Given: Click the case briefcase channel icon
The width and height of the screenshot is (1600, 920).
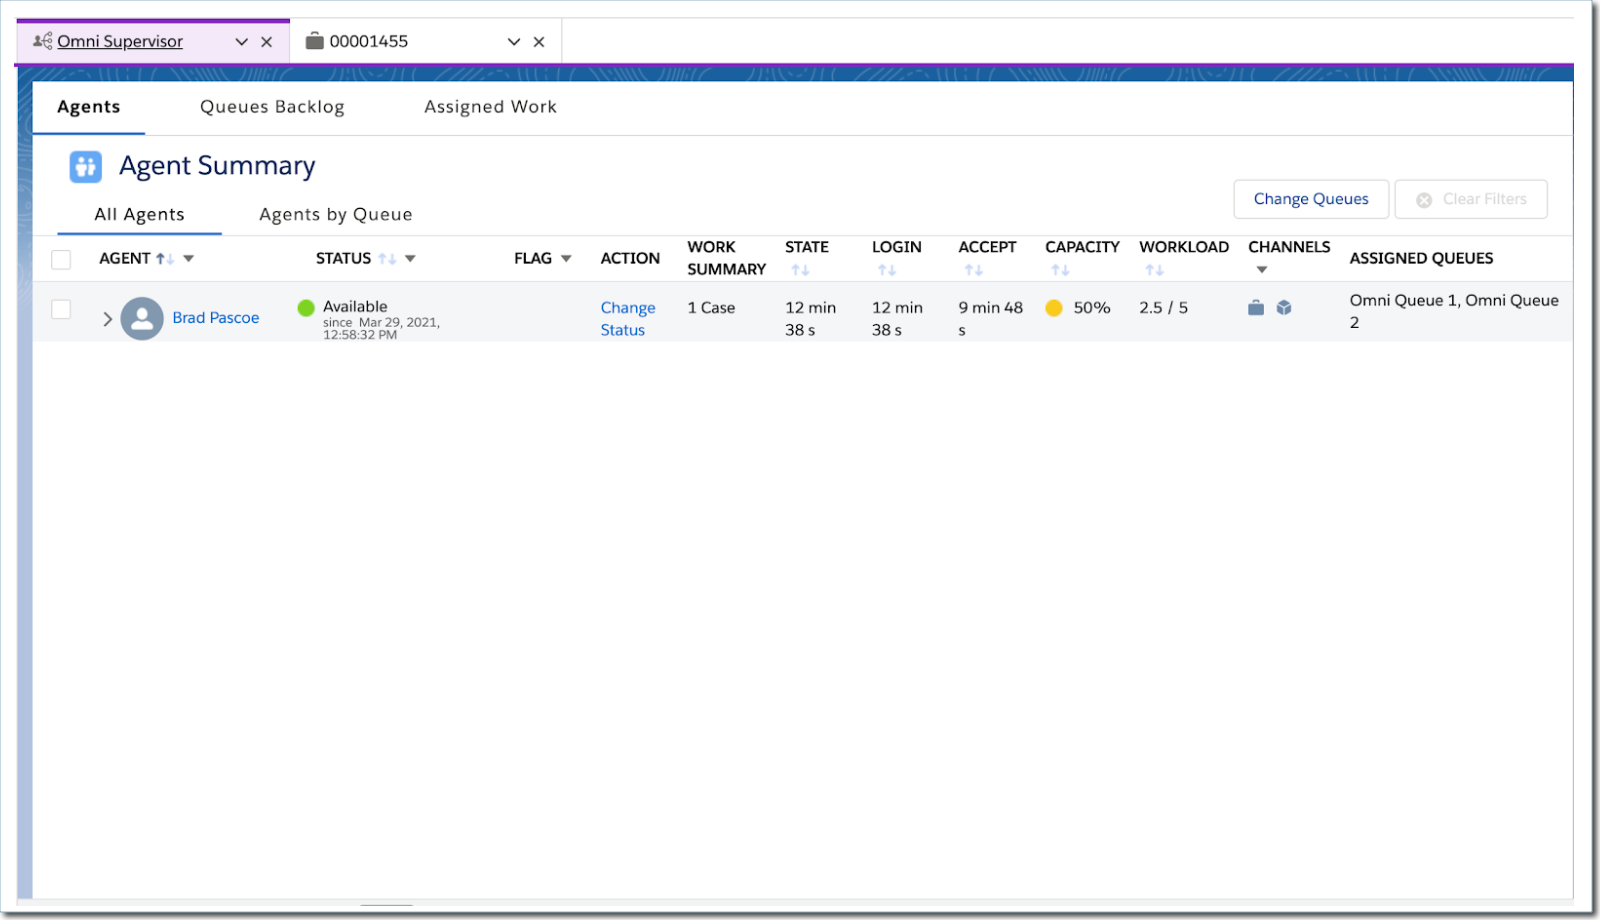Looking at the screenshot, I should (1256, 308).
